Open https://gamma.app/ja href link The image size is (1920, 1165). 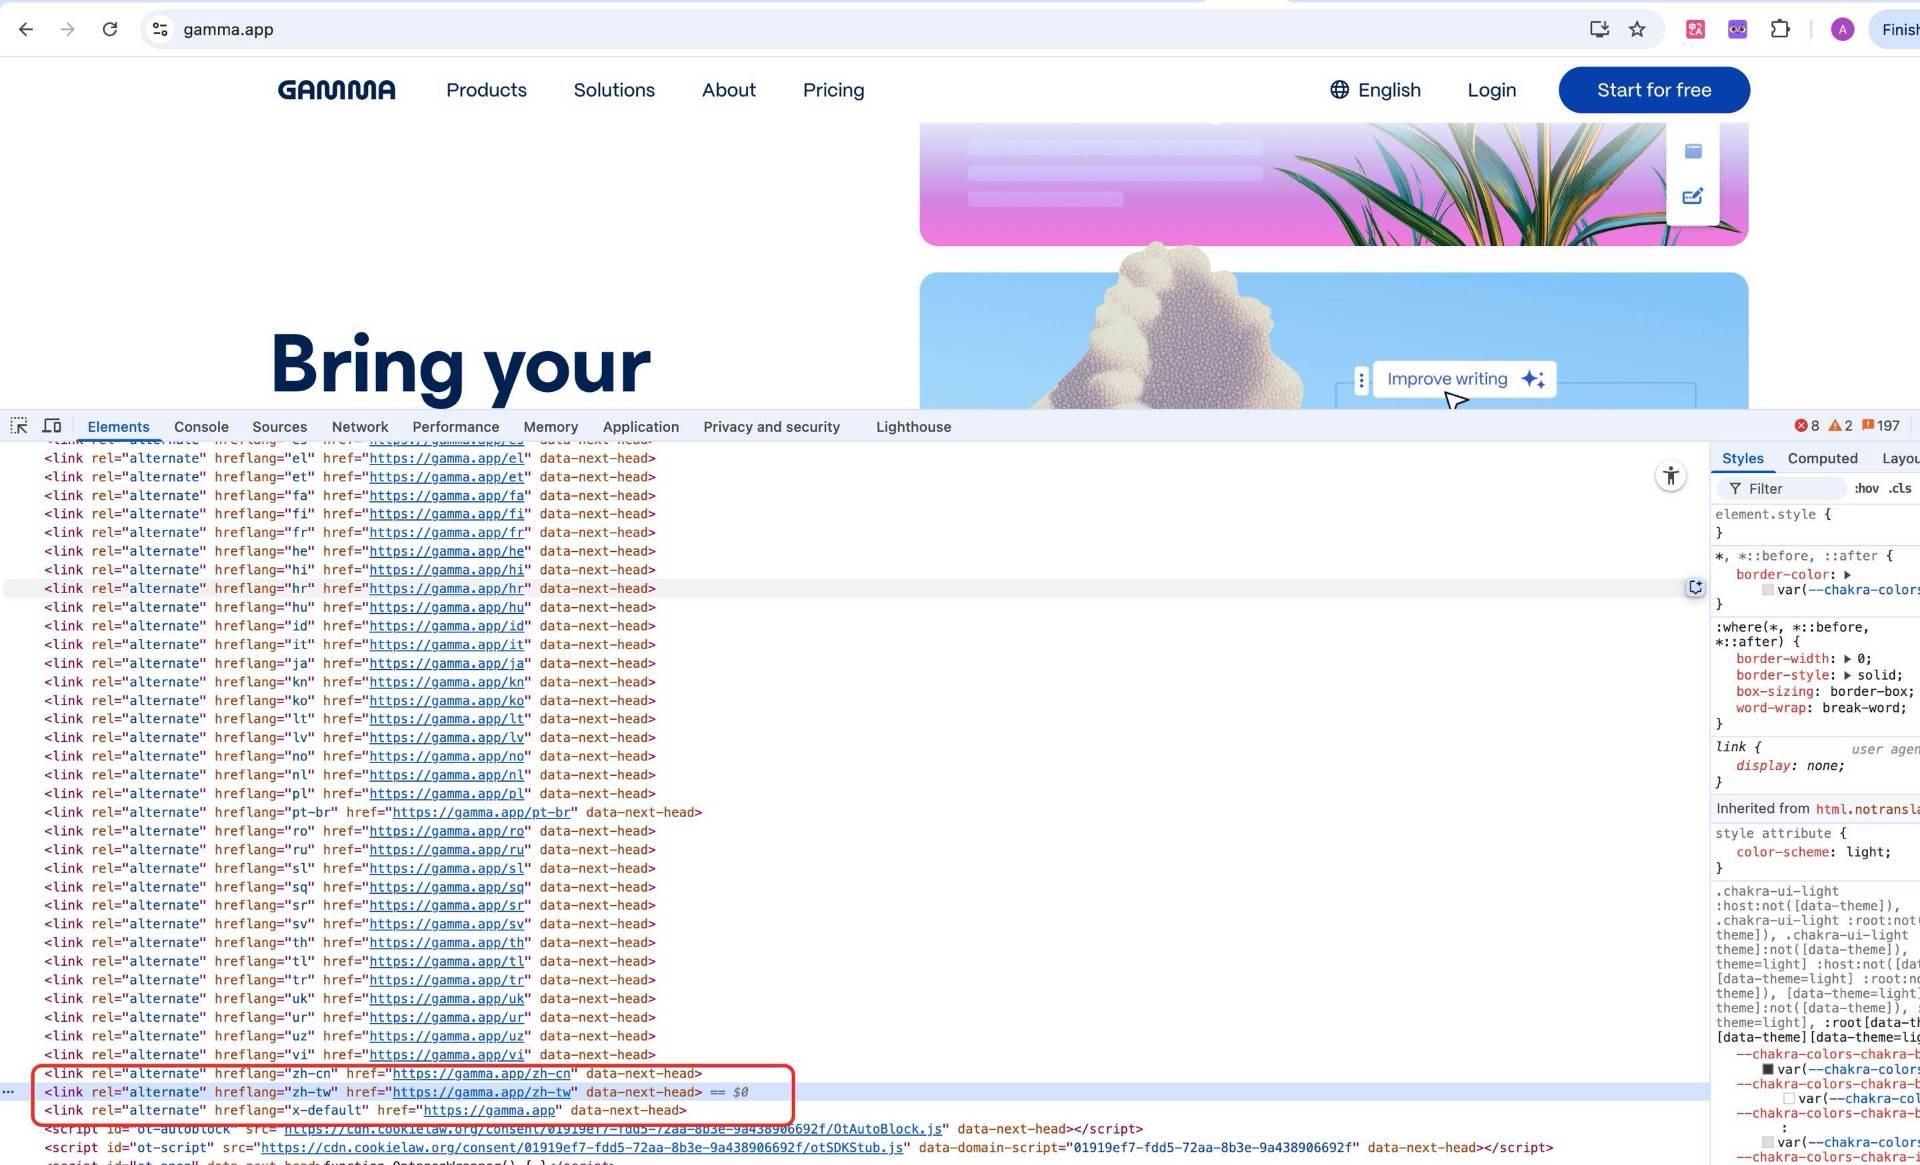447,663
